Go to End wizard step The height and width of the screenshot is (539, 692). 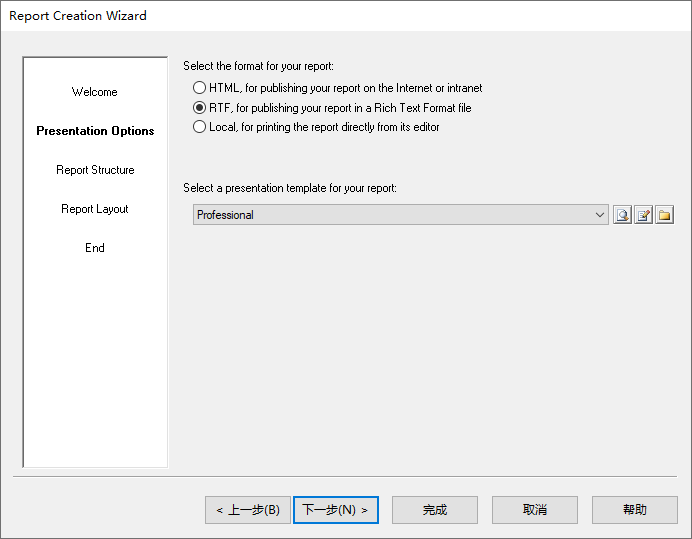(x=95, y=248)
